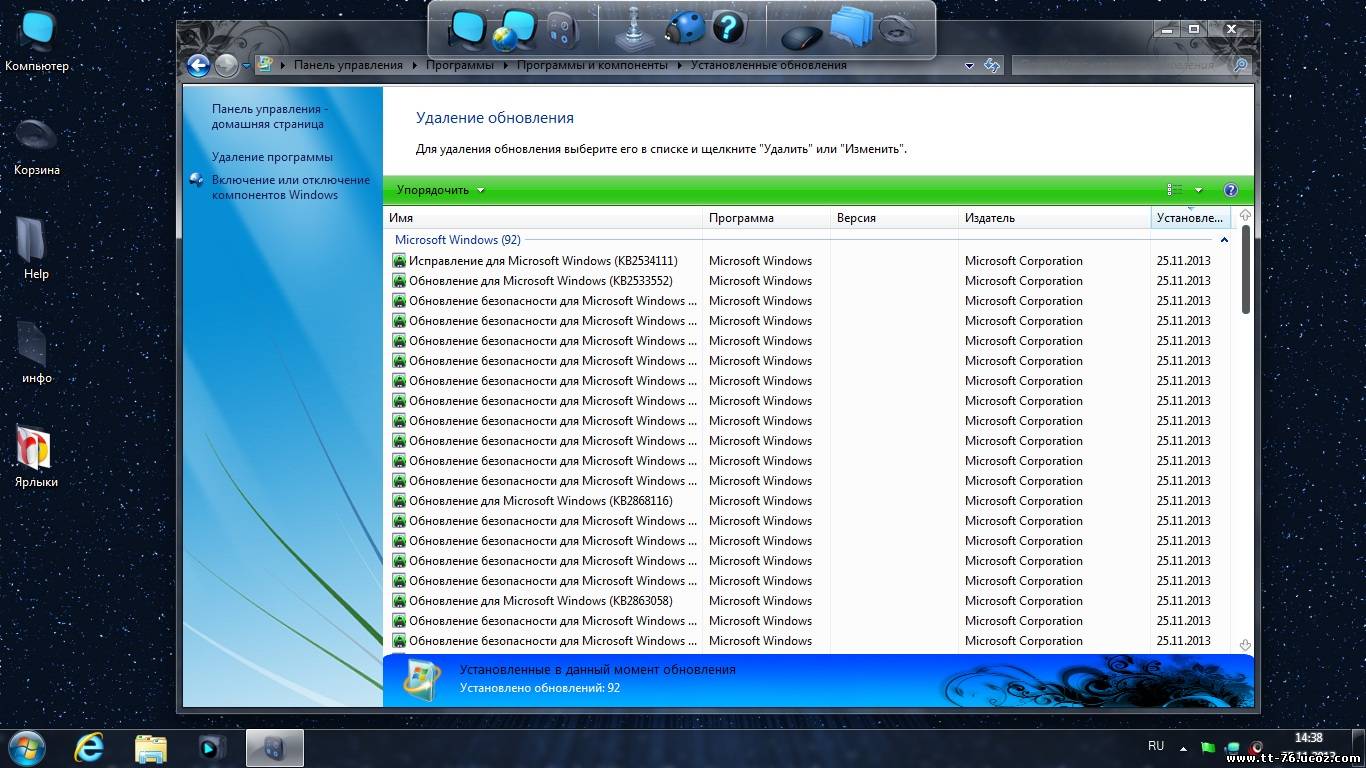
Task: Click the Программы breadcrumb in address bar
Action: click(x=460, y=66)
